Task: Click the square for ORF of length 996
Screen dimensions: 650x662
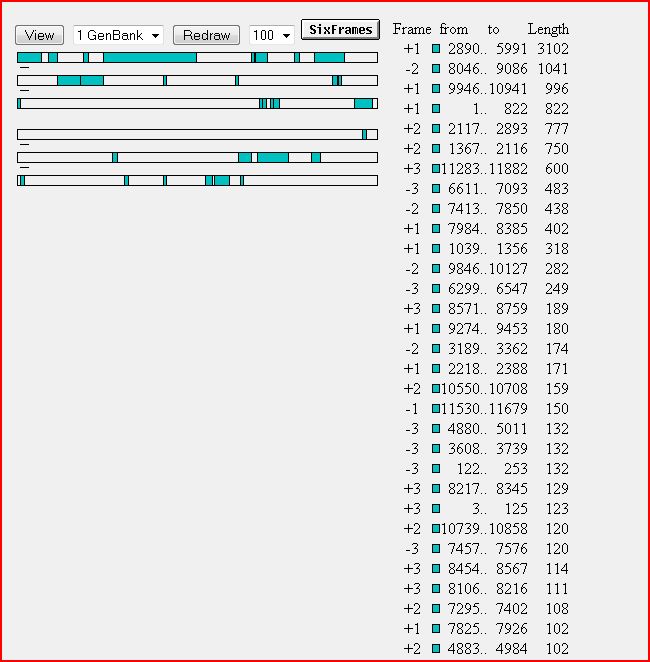Action: point(436,89)
